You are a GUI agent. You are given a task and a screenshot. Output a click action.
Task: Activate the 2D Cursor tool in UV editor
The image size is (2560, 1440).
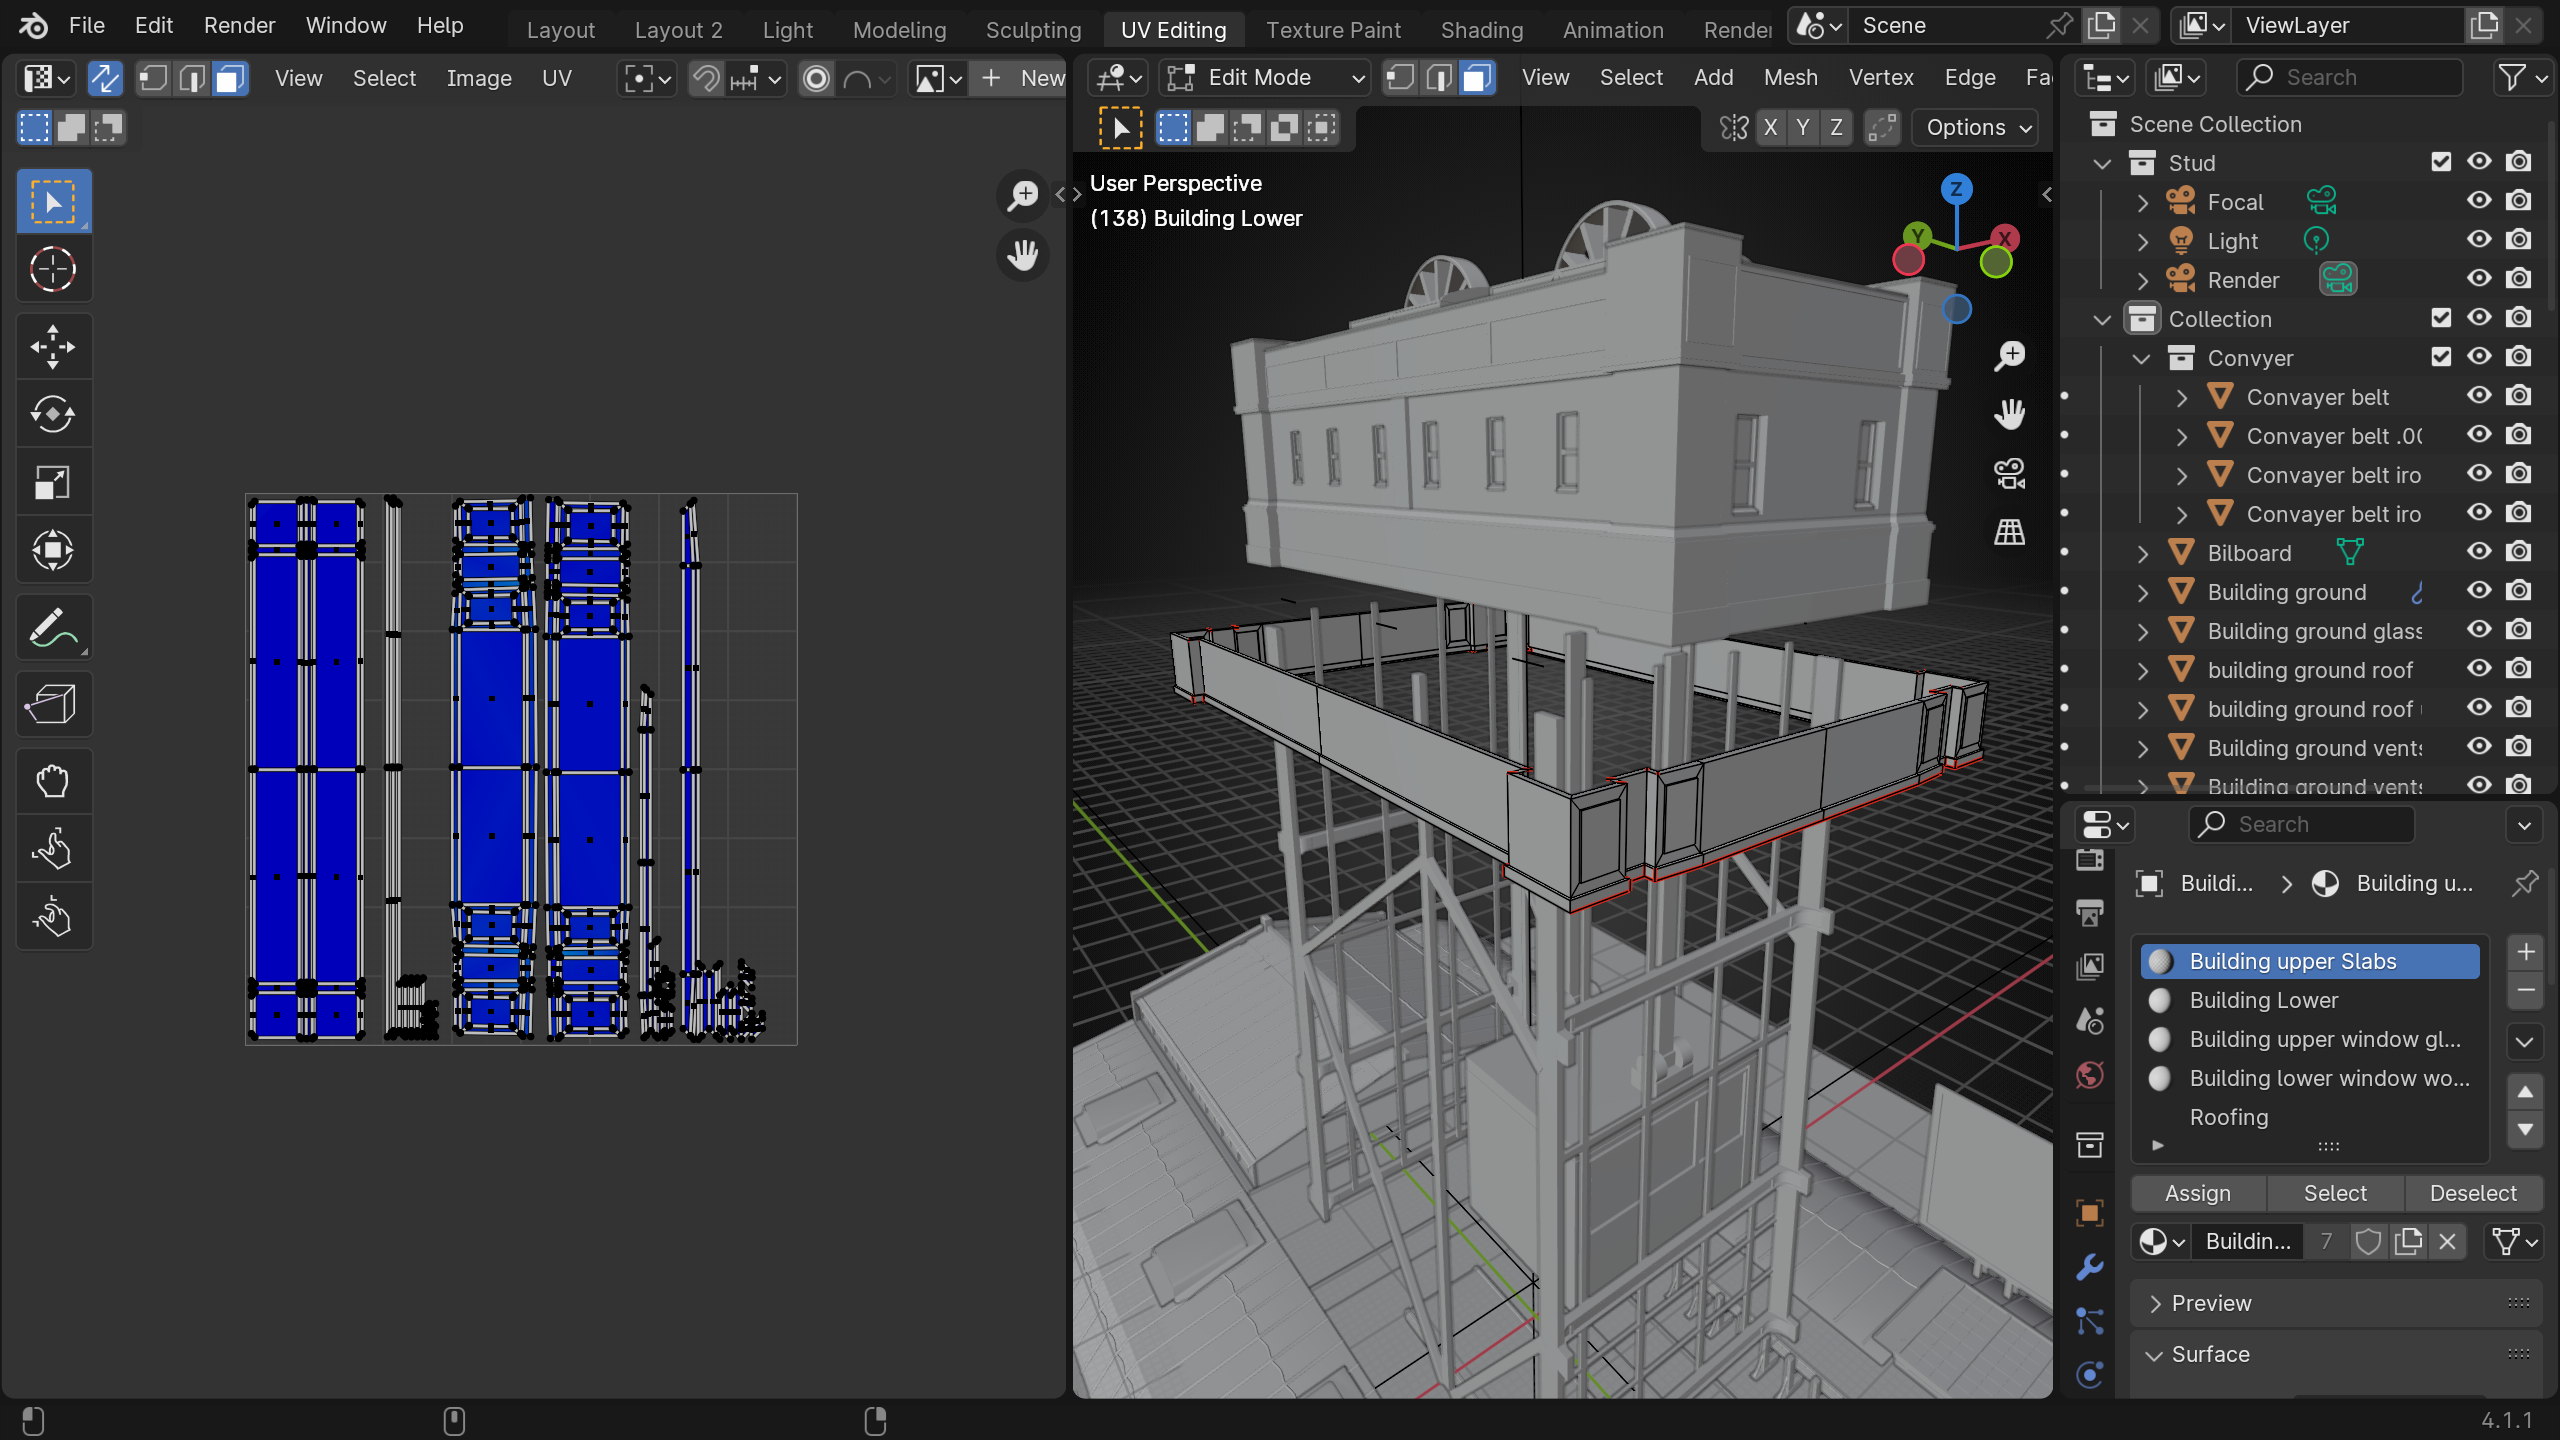point(54,269)
